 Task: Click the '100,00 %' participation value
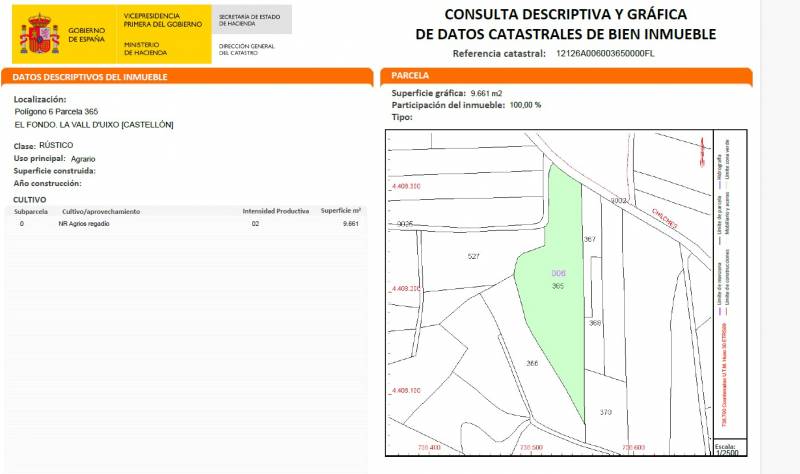tap(526, 105)
